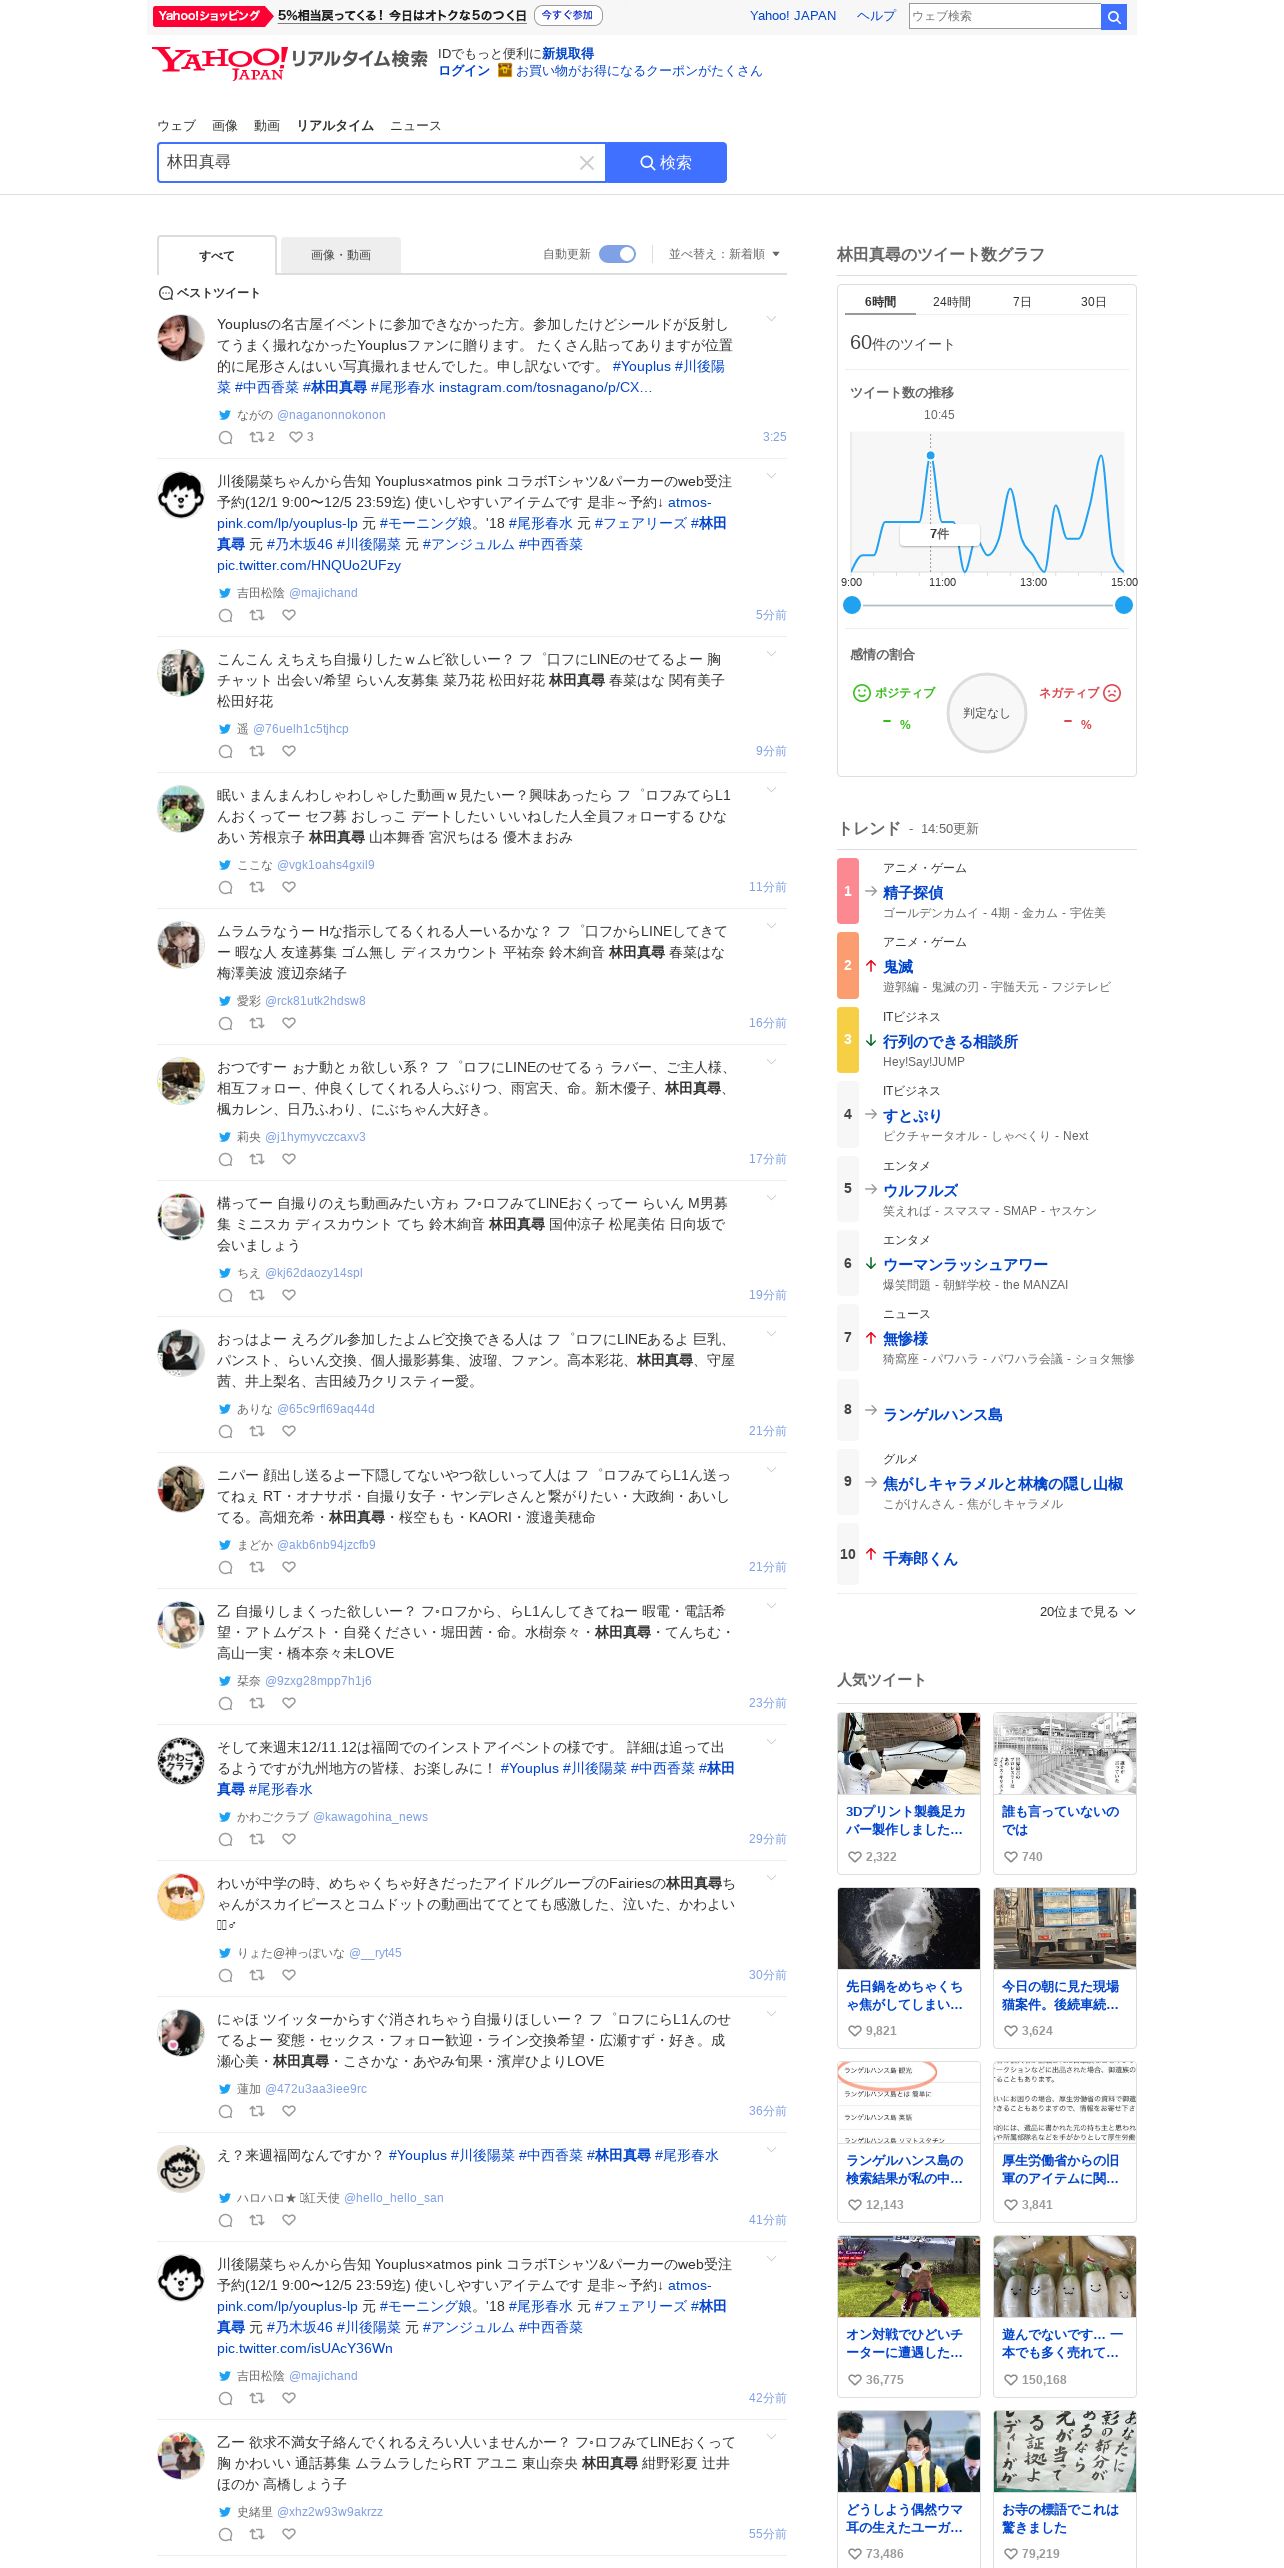Switch graph to 24時間 tab

952,302
